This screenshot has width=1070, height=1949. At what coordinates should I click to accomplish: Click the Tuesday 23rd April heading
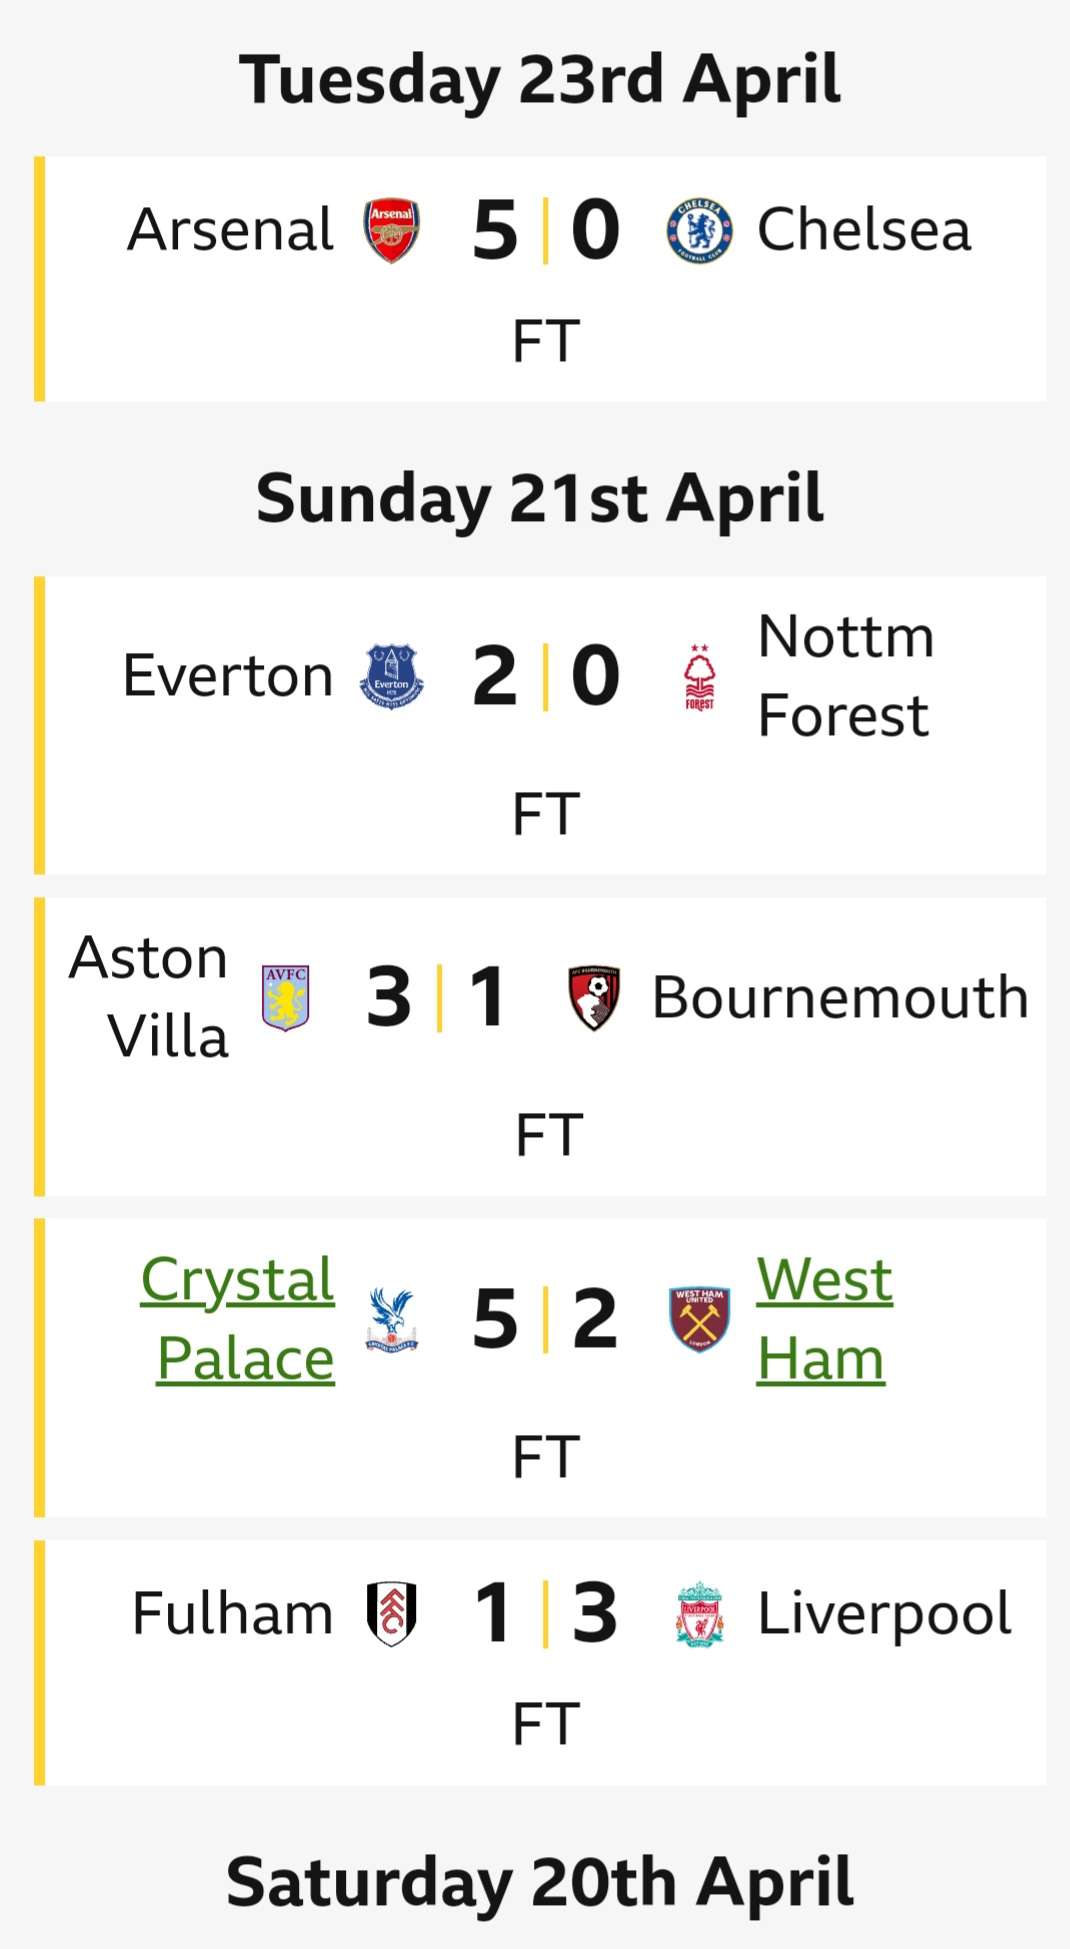click(x=540, y=79)
